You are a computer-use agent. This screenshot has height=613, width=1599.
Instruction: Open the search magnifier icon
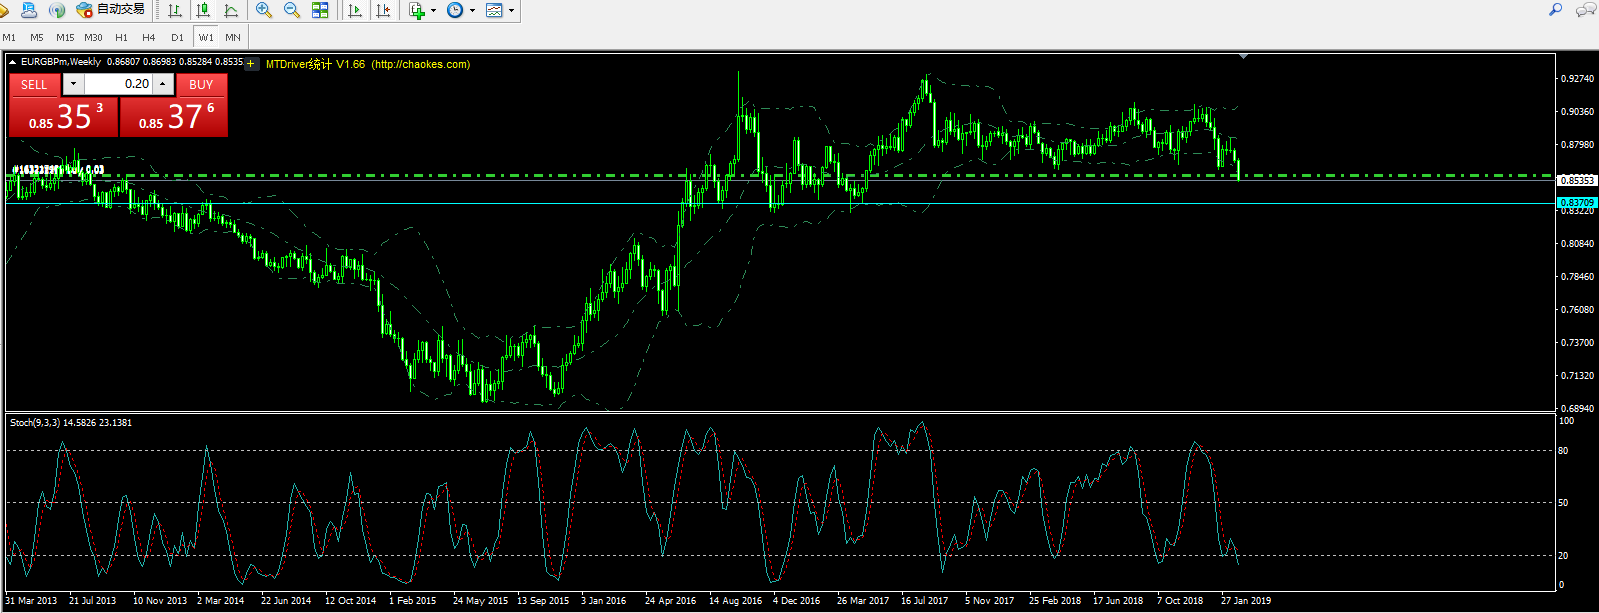[x=1555, y=10]
